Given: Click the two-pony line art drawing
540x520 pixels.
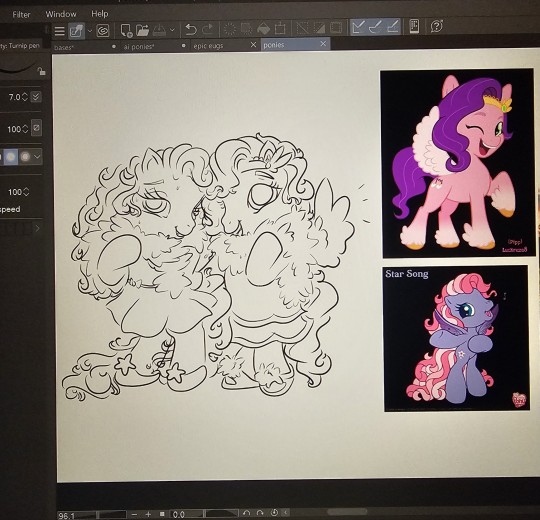Looking at the screenshot, I should pos(215,267).
